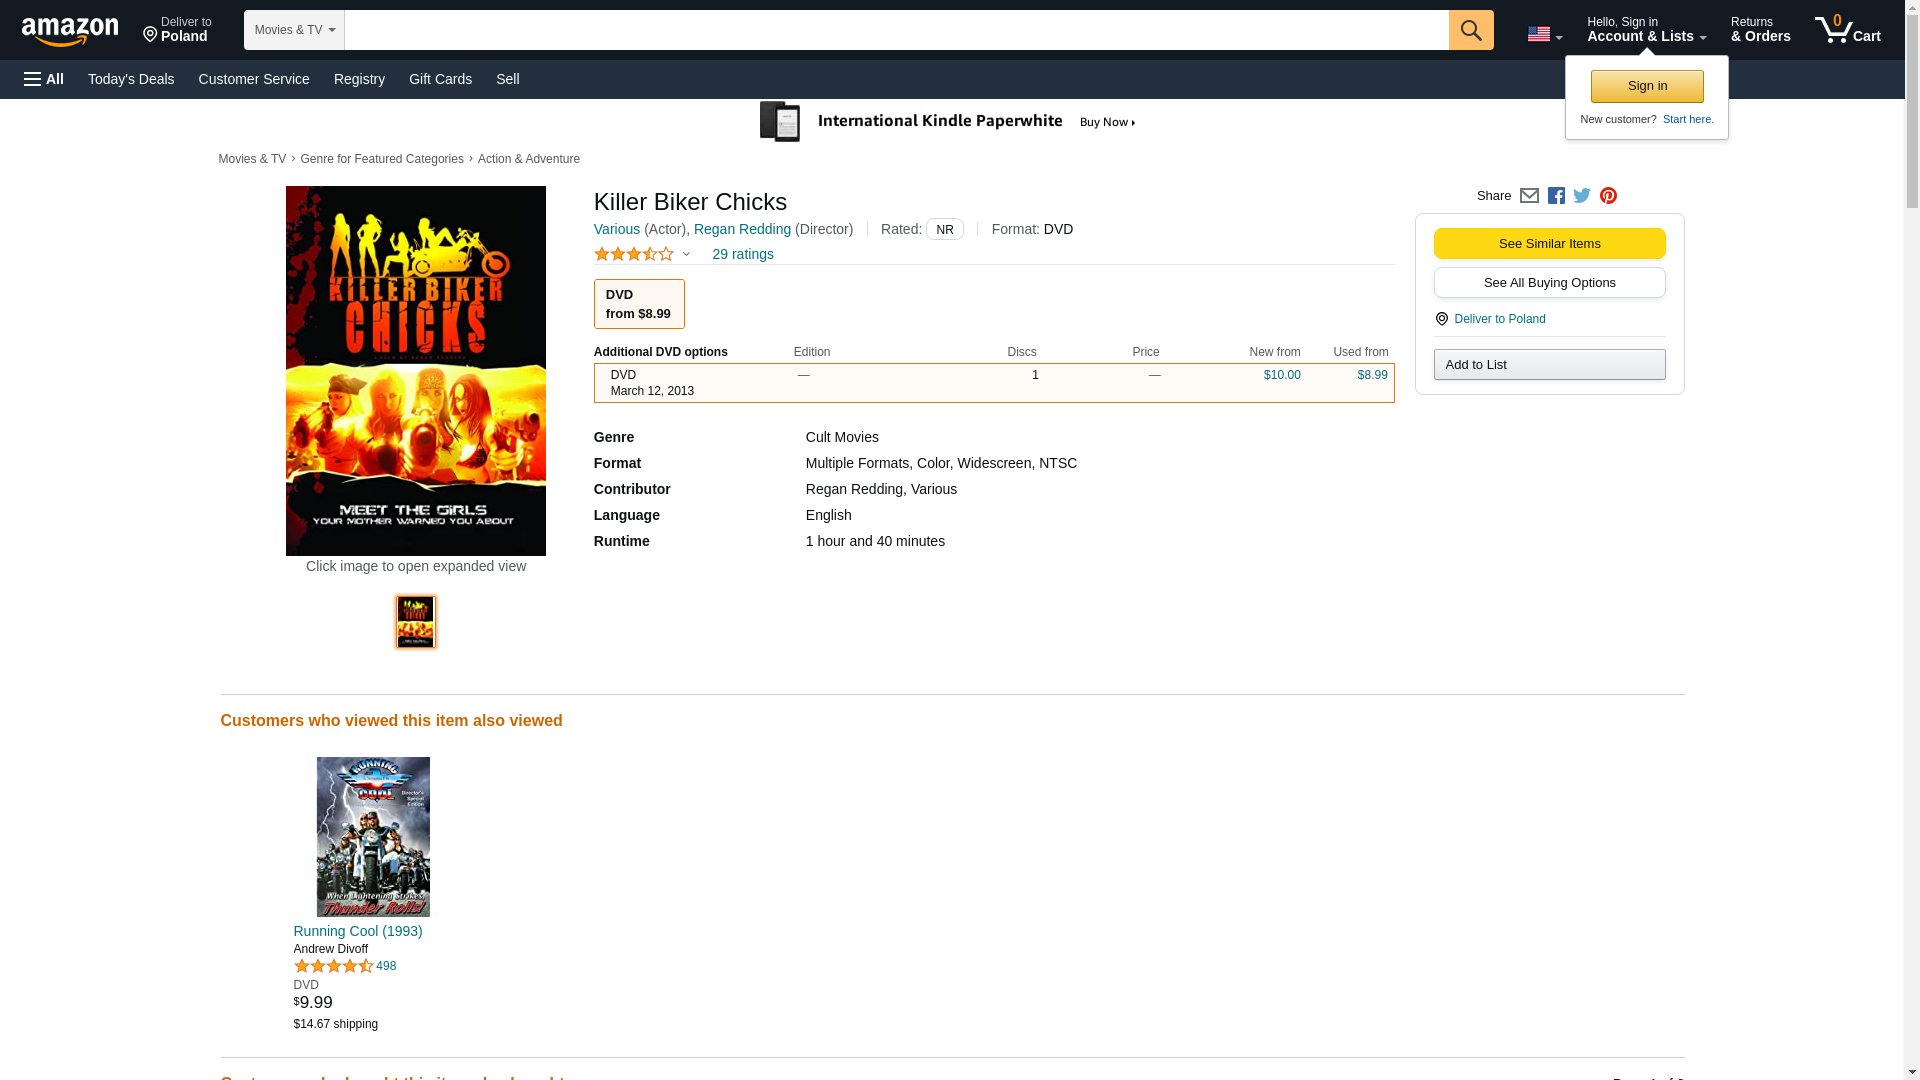Viewport: 1920px width, 1080px height.
Task: Open Today's Deals menu item
Action: tap(131, 79)
